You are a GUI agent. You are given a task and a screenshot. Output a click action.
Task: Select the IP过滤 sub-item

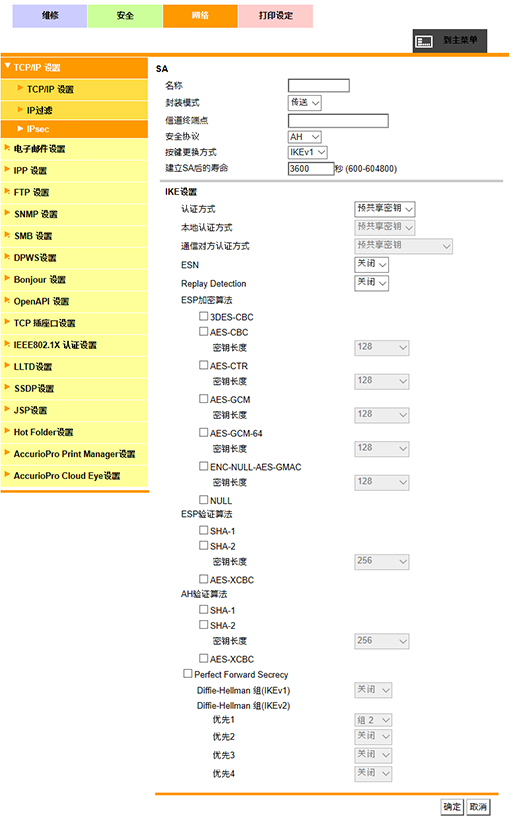tap(75, 110)
